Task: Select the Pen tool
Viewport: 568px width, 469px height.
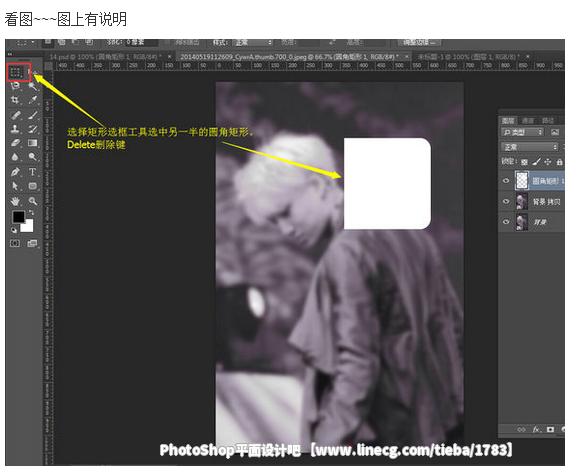Action: pyautogui.click(x=15, y=172)
